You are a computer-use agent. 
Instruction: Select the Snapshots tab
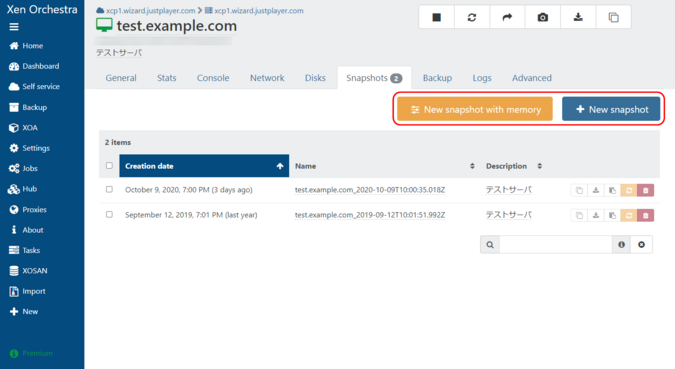point(374,78)
